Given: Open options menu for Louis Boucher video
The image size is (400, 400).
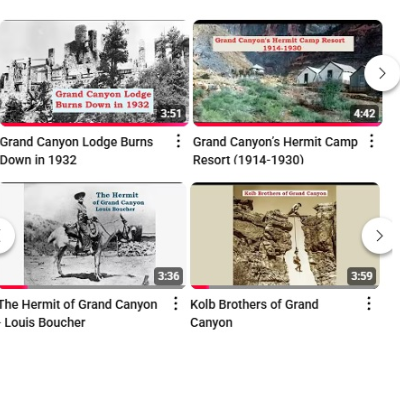Looking at the screenshot, I should tap(175, 304).
